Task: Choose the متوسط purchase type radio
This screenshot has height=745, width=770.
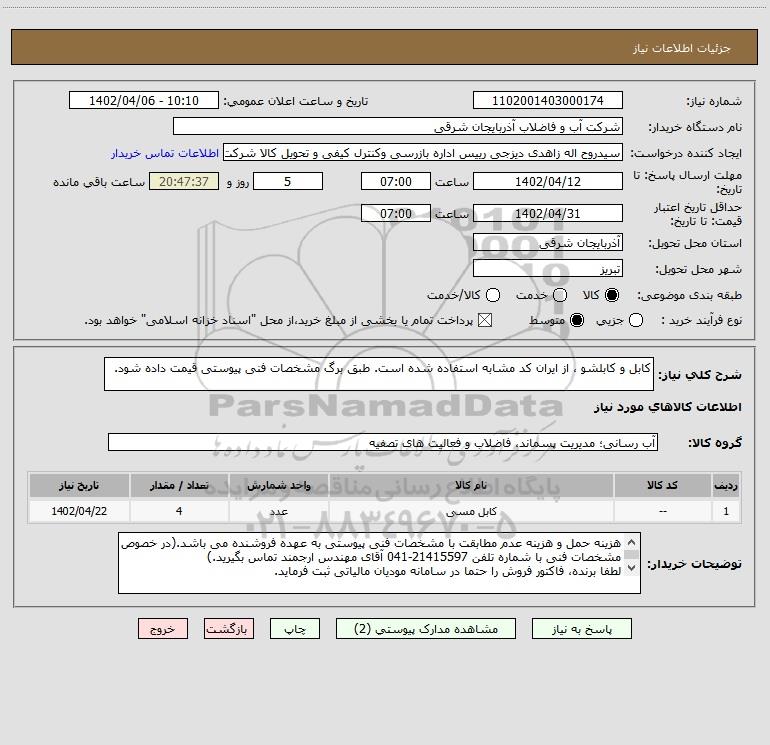Action: 577,320
